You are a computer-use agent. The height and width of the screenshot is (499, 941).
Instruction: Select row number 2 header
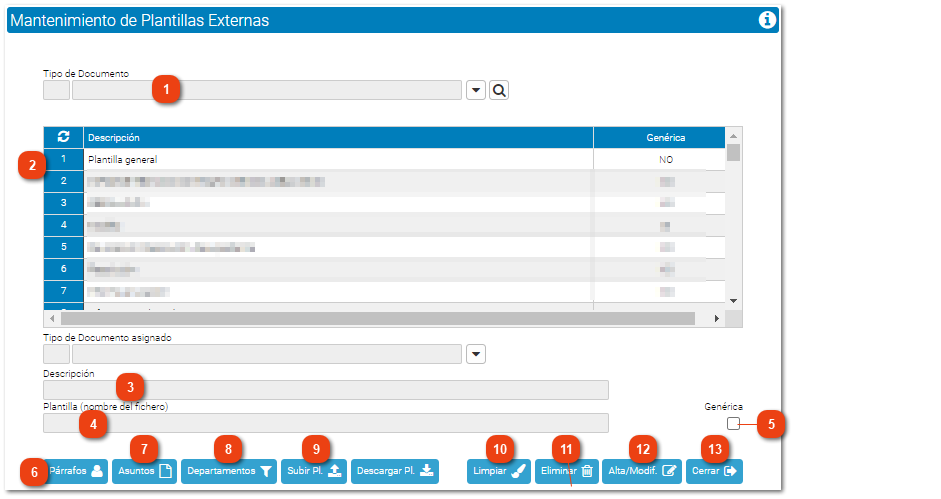click(x=64, y=181)
